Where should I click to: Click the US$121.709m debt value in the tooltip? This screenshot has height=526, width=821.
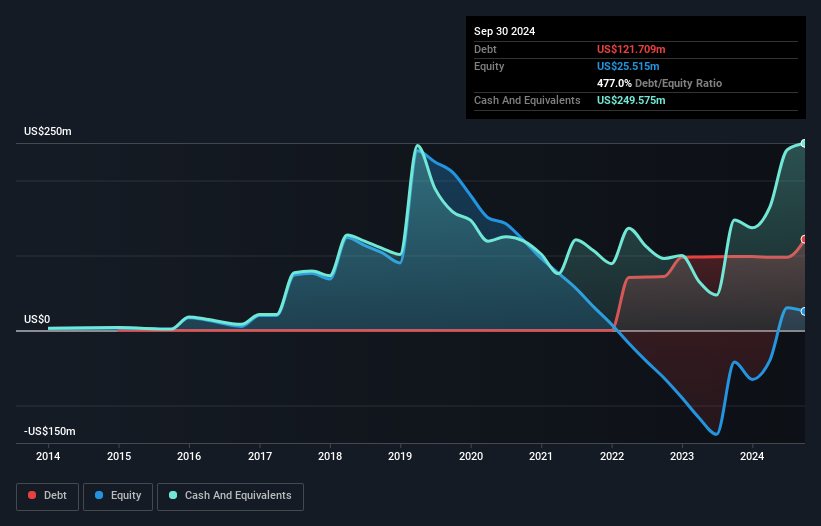coord(631,49)
